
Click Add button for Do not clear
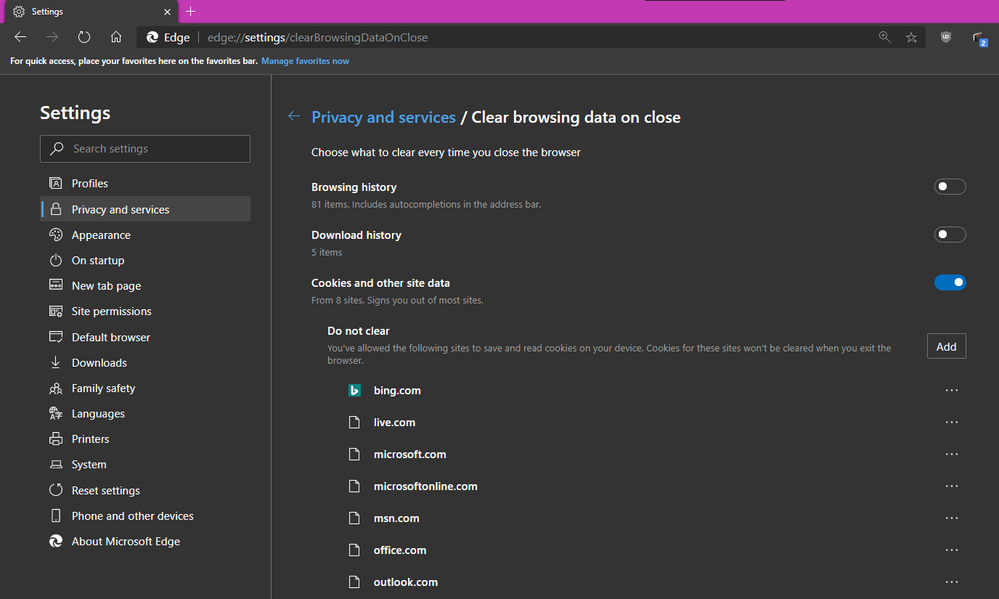click(x=946, y=346)
